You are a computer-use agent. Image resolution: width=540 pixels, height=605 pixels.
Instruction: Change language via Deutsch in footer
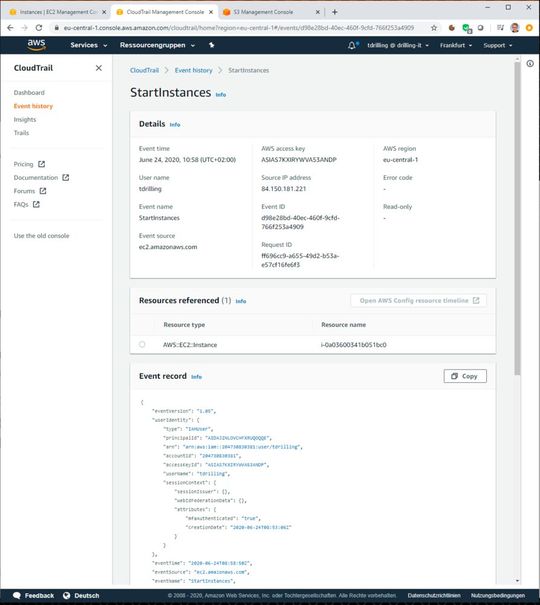[x=81, y=595]
